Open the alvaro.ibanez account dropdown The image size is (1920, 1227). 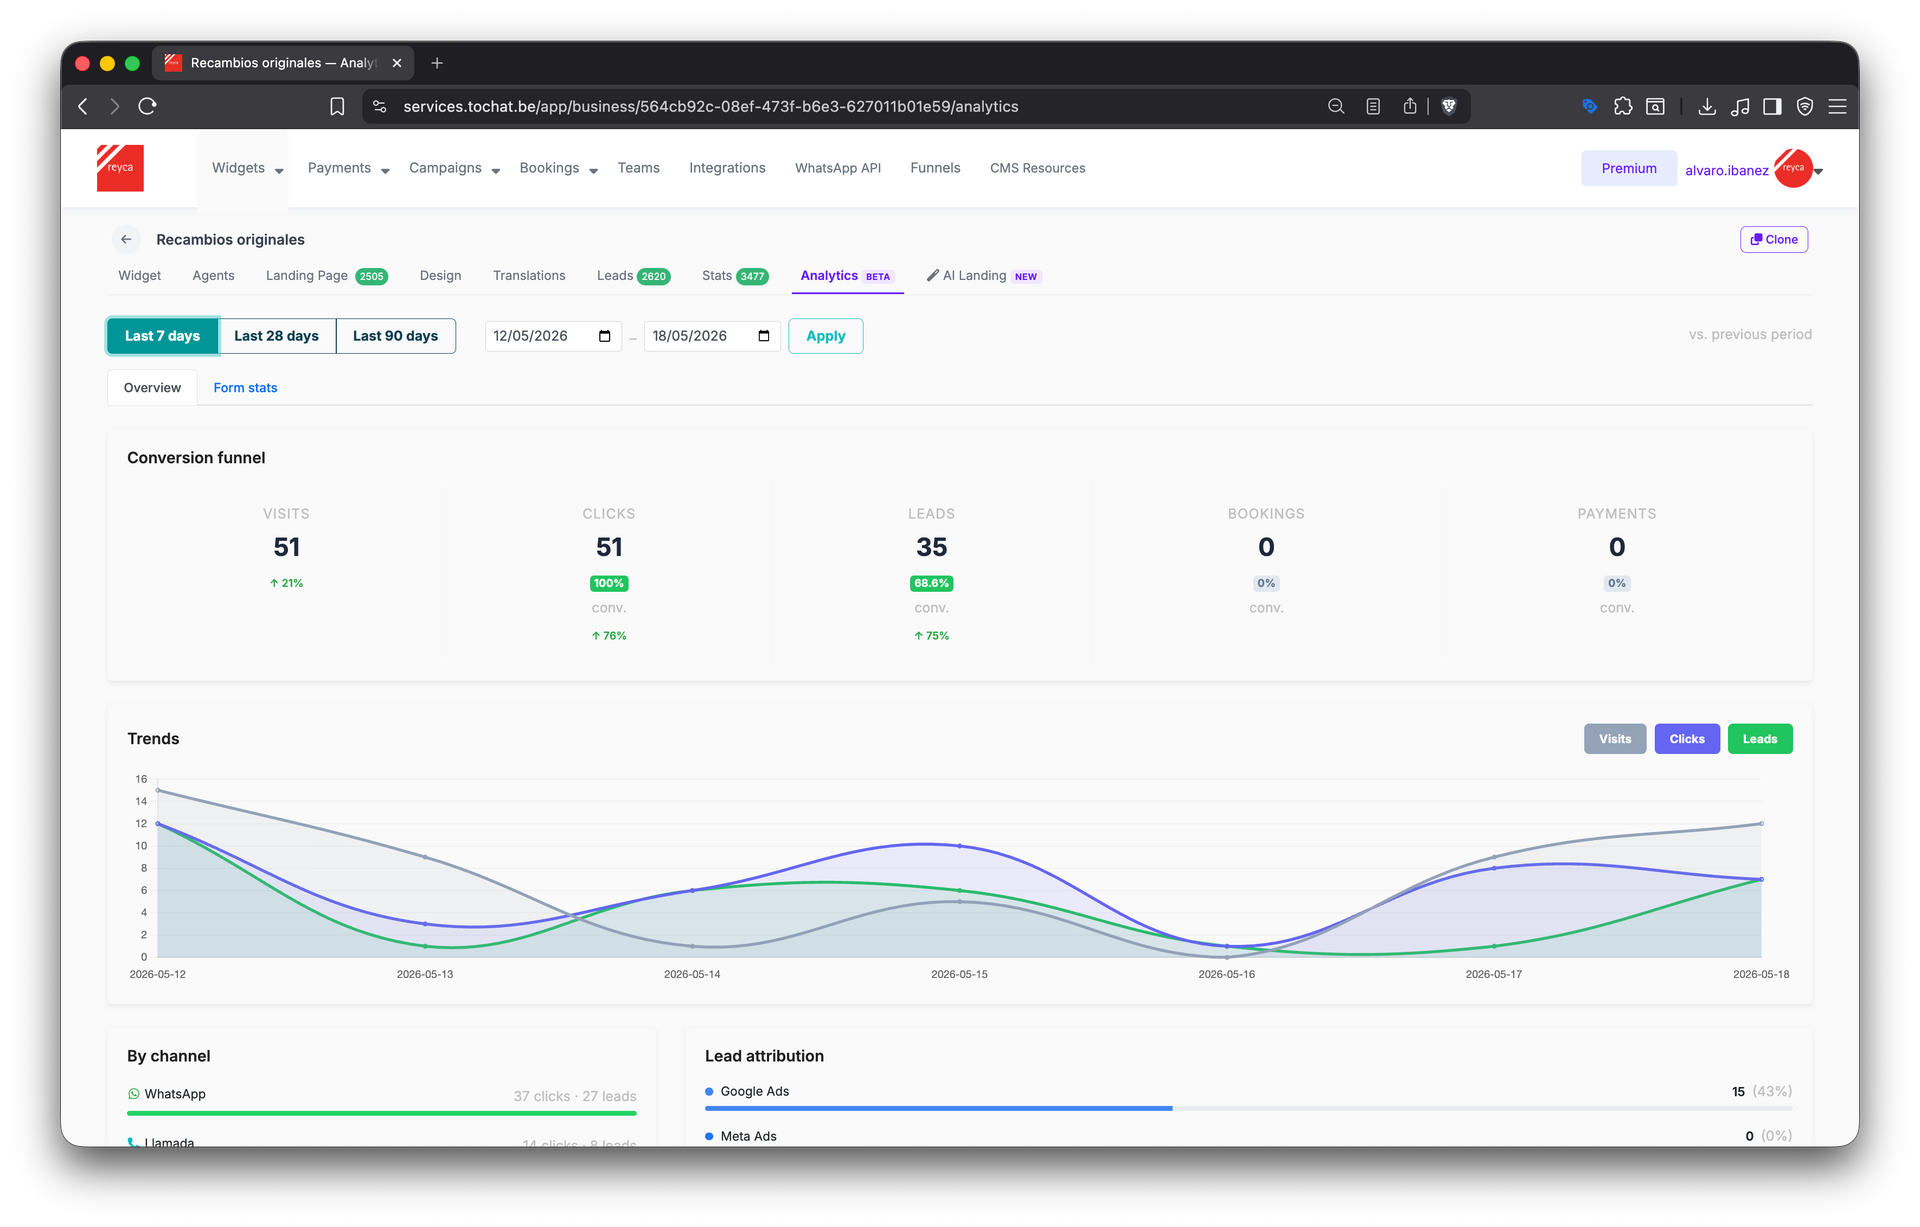click(x=1754, y=169)
